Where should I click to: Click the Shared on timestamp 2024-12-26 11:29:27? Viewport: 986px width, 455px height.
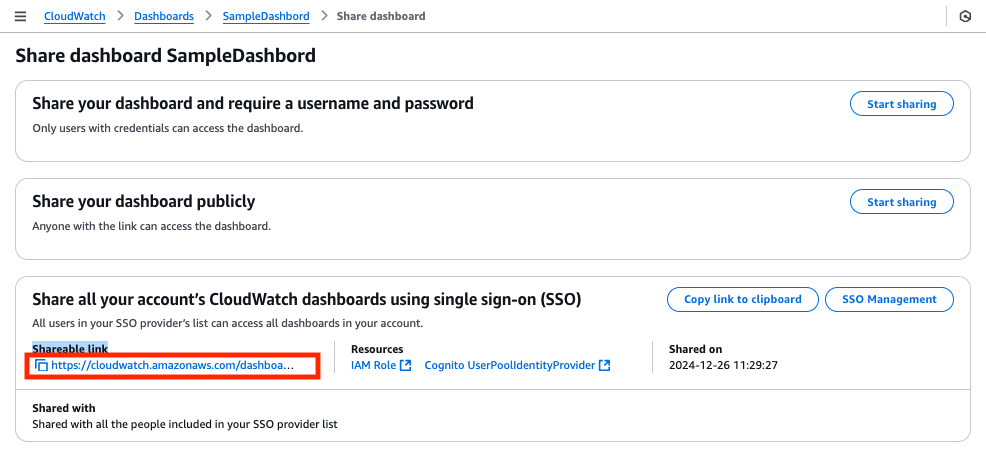tap(723, 366)
